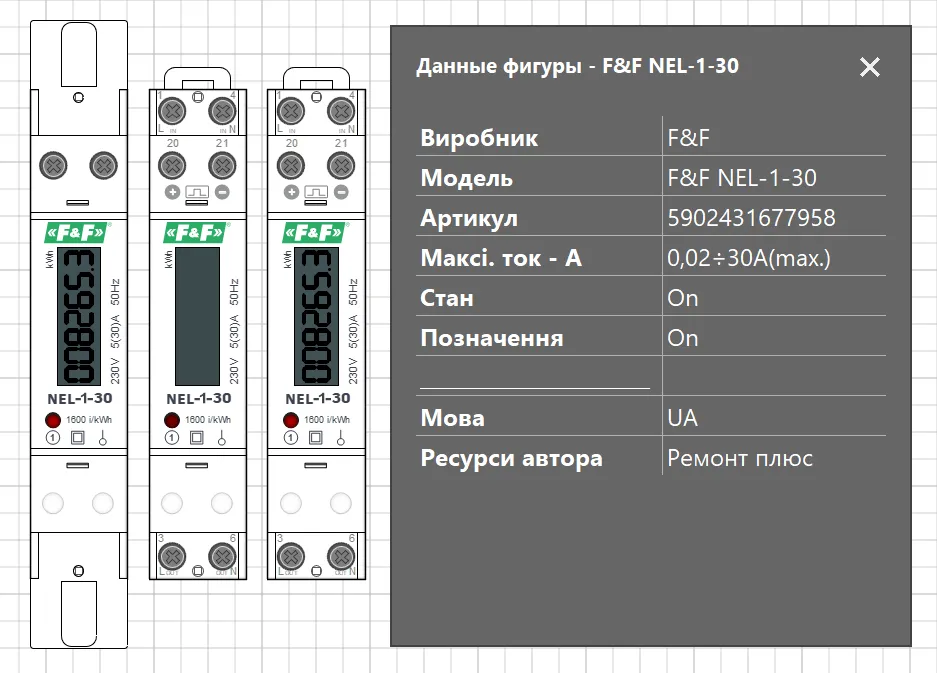Click the red LED on the left meter
Screen dimensions: 937x673
pyautogui.click(x=53, y=420)
